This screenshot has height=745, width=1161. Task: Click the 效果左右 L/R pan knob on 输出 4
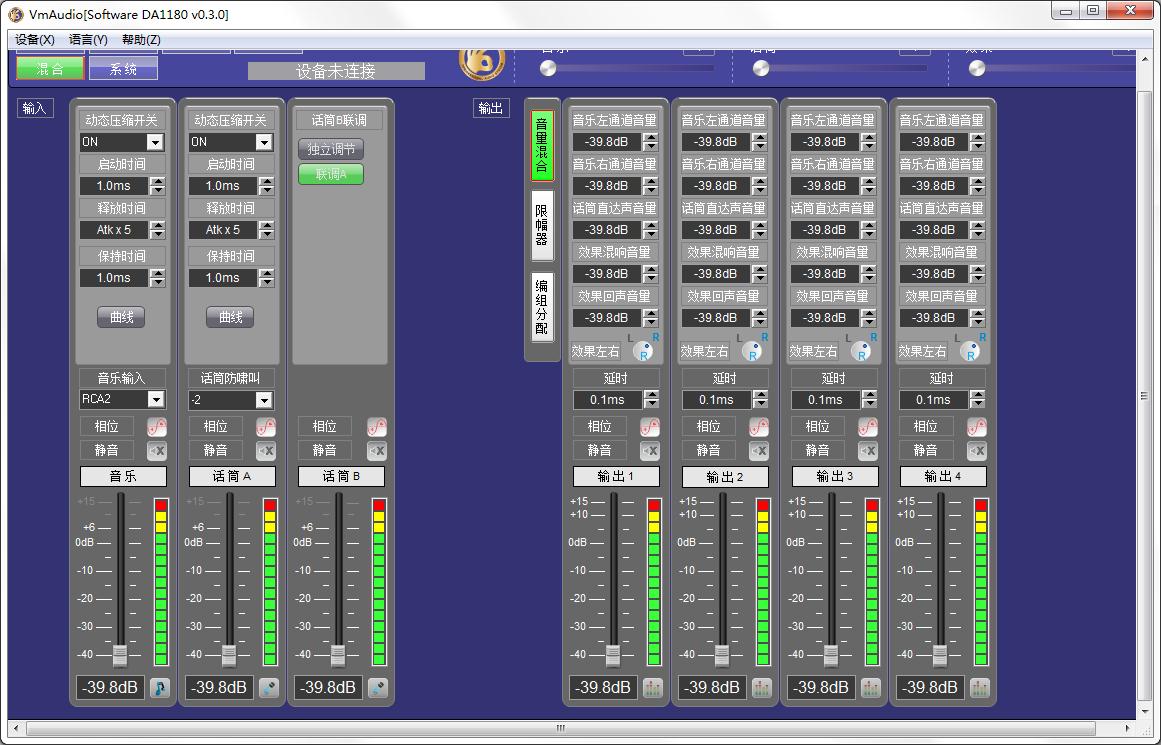(969, 351)
